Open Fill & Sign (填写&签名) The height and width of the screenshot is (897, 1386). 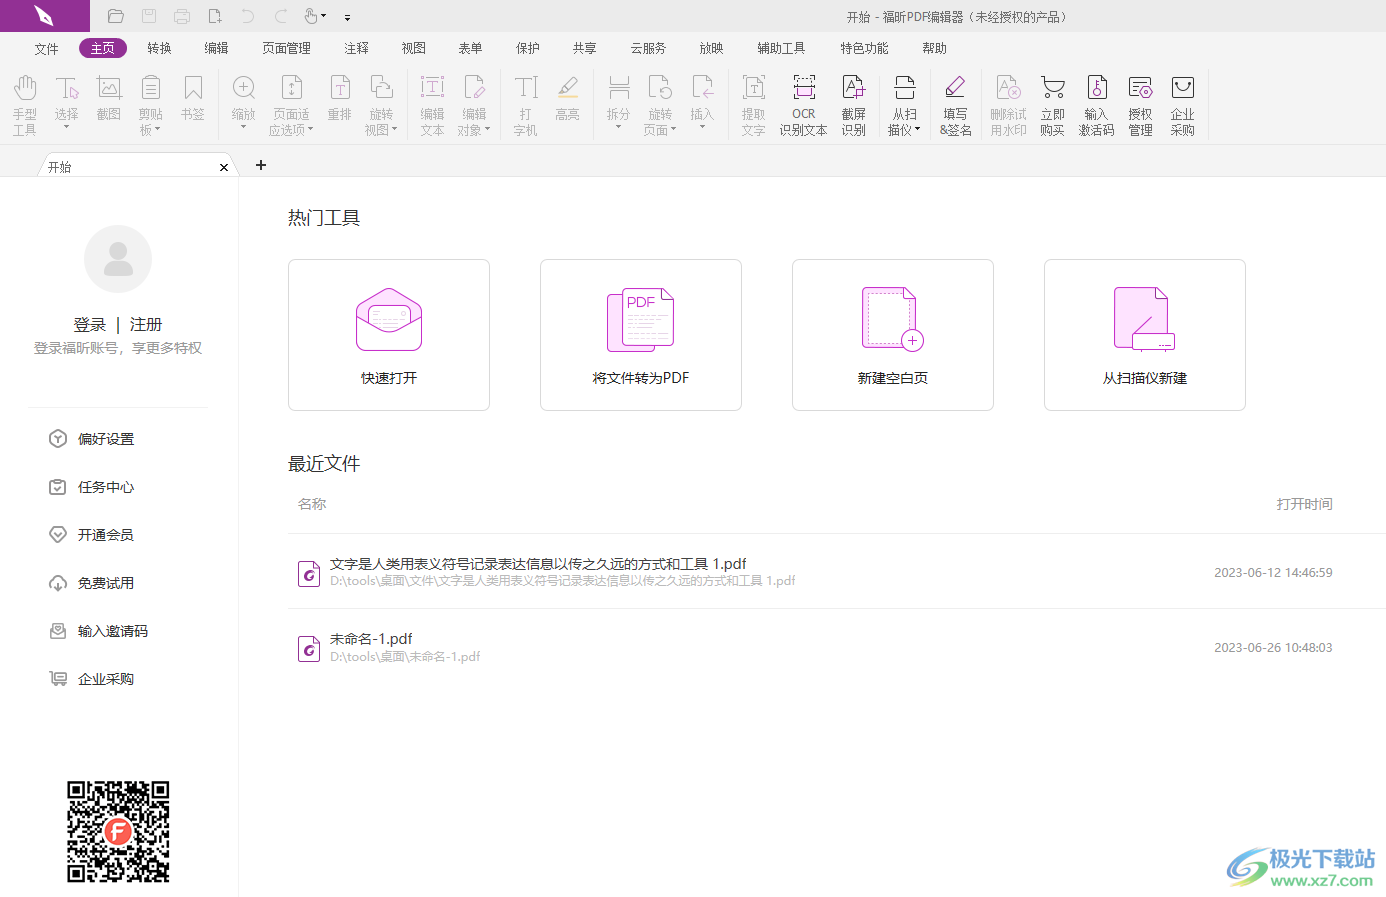click(955, 104)
